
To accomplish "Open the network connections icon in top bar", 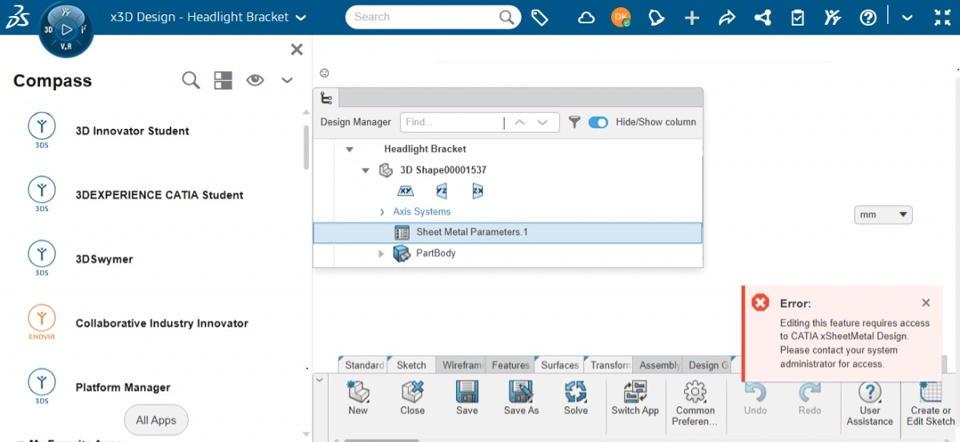I will tap(762, 18).
